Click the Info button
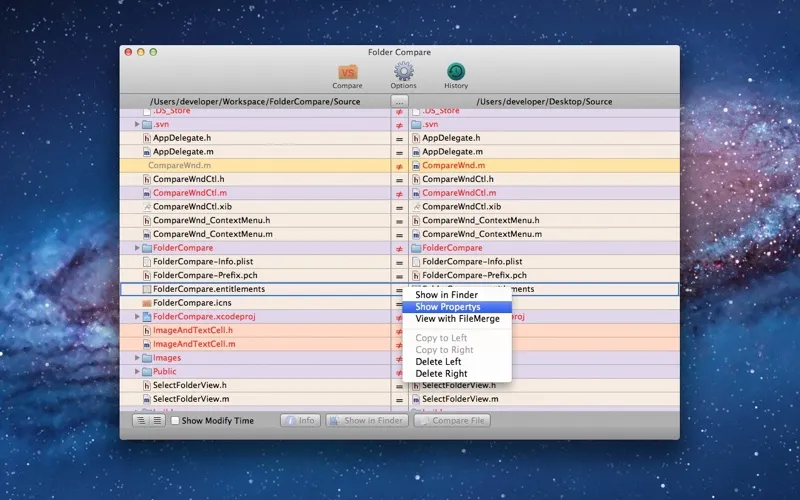Image resolution: width=800 pixels, height=500 pixels. 301,420
